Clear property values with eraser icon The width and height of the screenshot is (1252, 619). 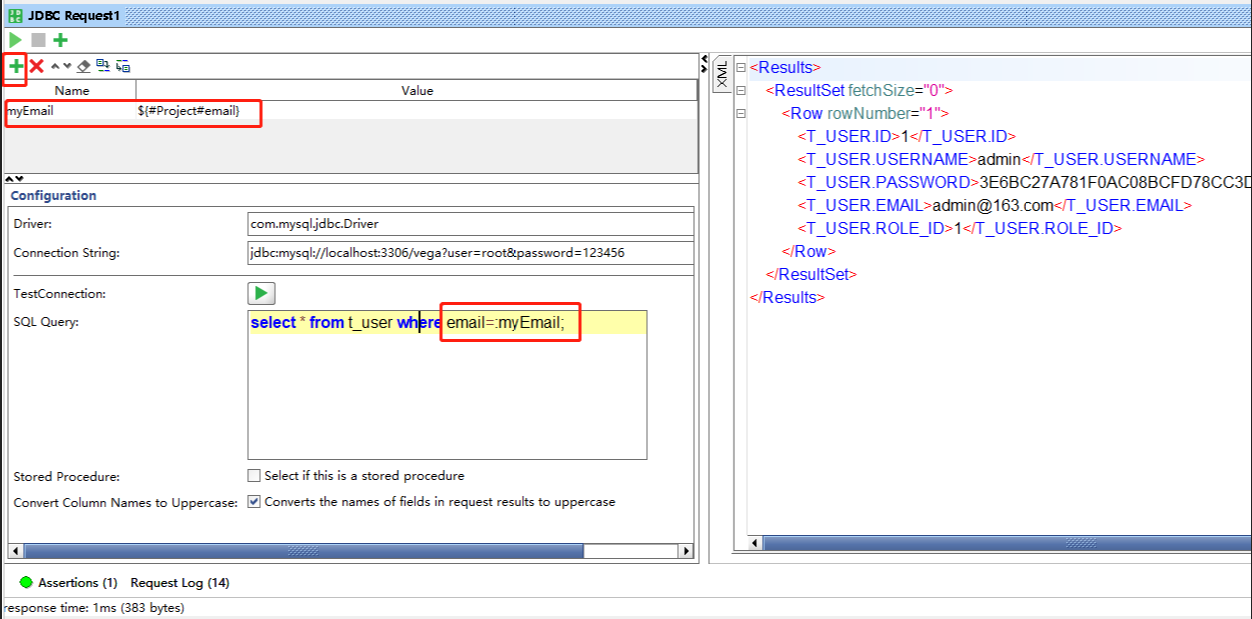point(84,66)
